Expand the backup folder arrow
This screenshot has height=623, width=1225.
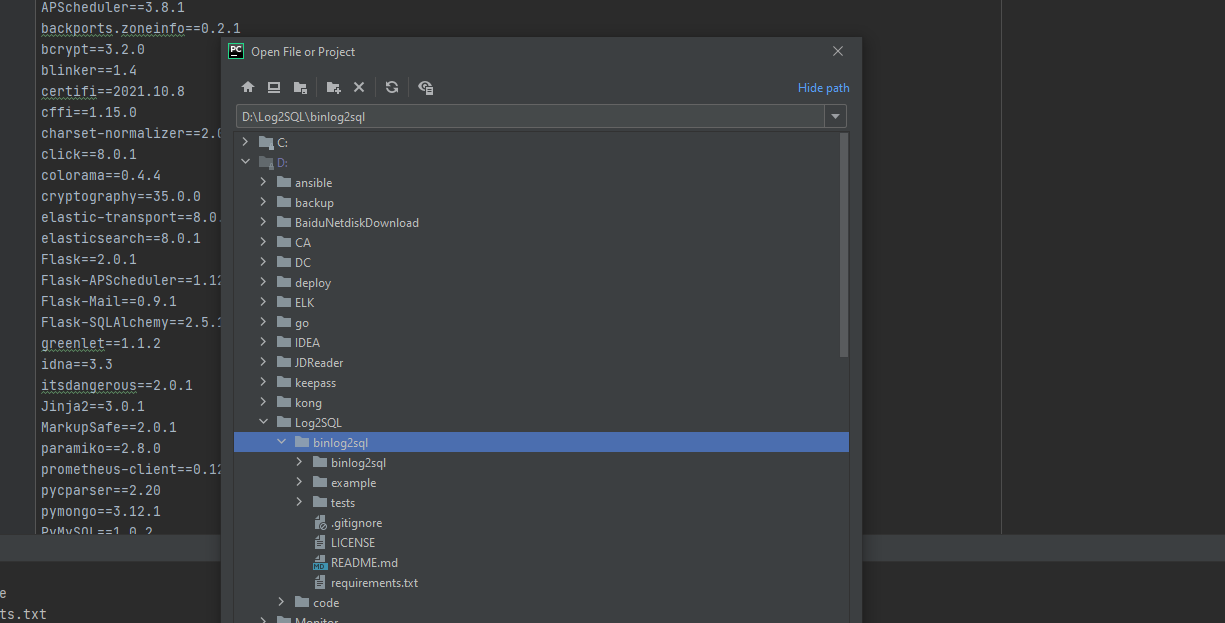(264, 202)
